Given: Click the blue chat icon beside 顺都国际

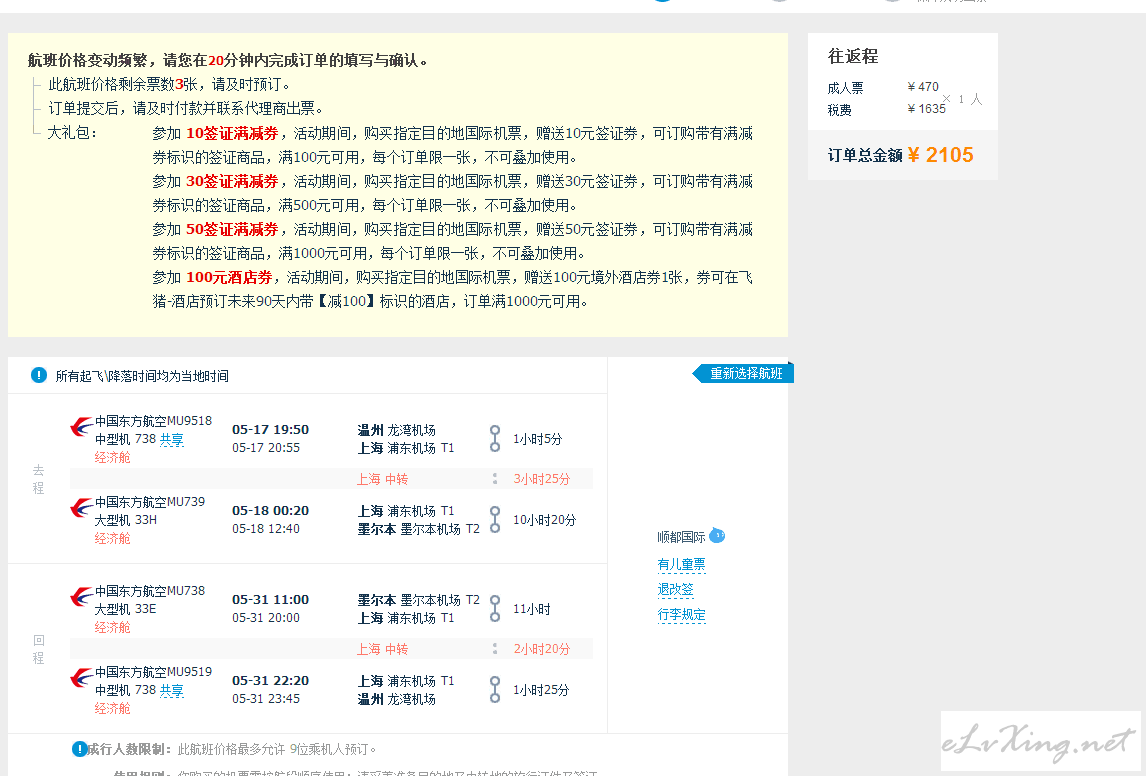Looking at the screenshot, I should pos(718,536).
